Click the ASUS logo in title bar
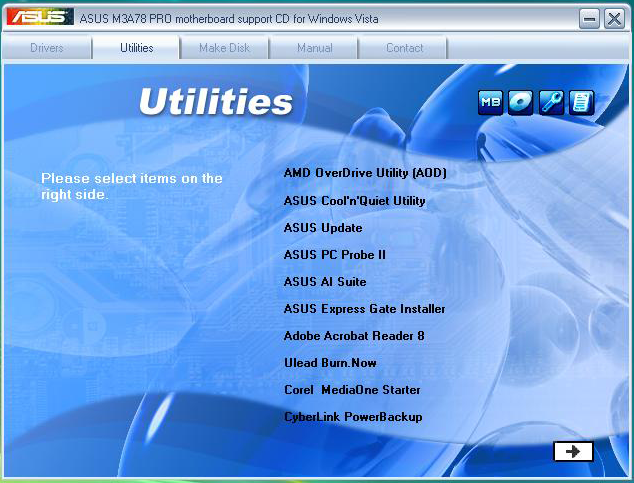Screen dimensions: 634x483 (x=40, y=17)
